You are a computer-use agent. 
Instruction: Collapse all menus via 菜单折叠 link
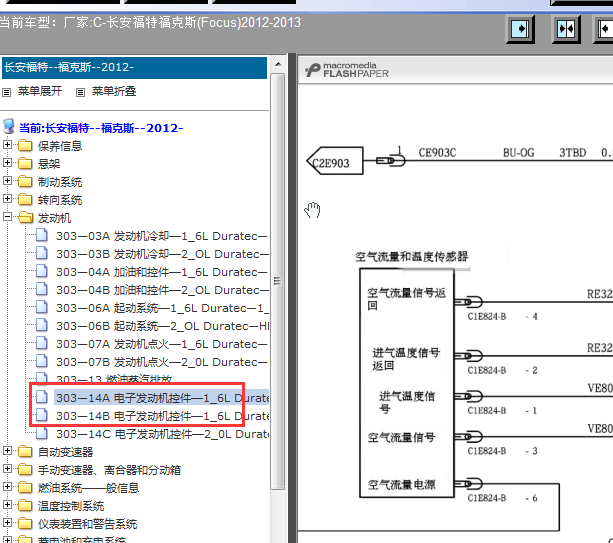click(114, 91)
